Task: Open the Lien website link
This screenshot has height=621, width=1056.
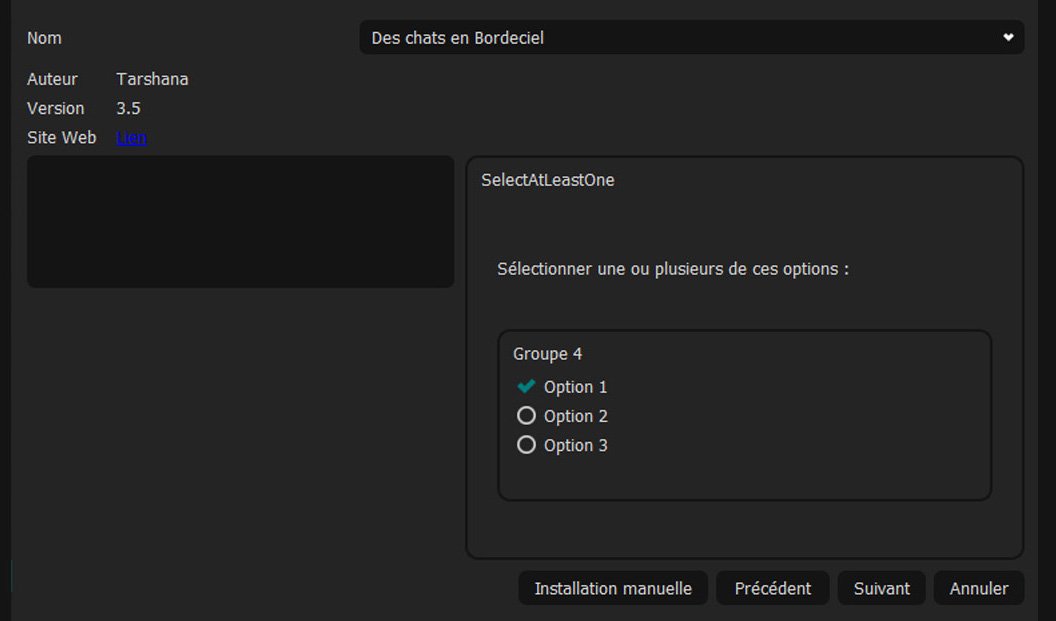Action: [x=131, y=138]
